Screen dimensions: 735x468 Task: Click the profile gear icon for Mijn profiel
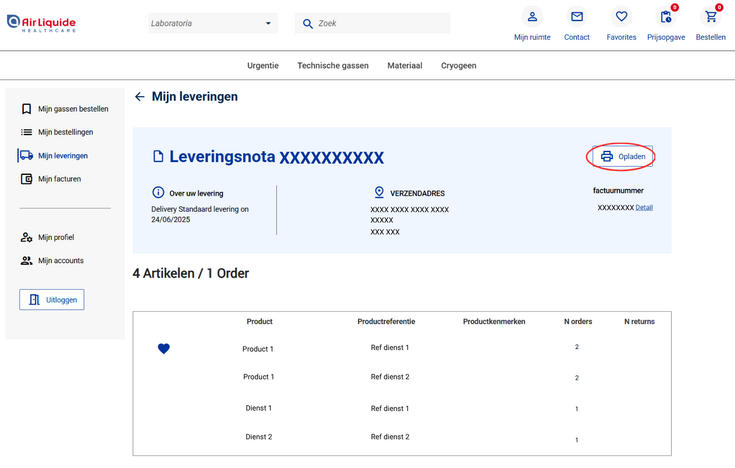pos(26,237)
